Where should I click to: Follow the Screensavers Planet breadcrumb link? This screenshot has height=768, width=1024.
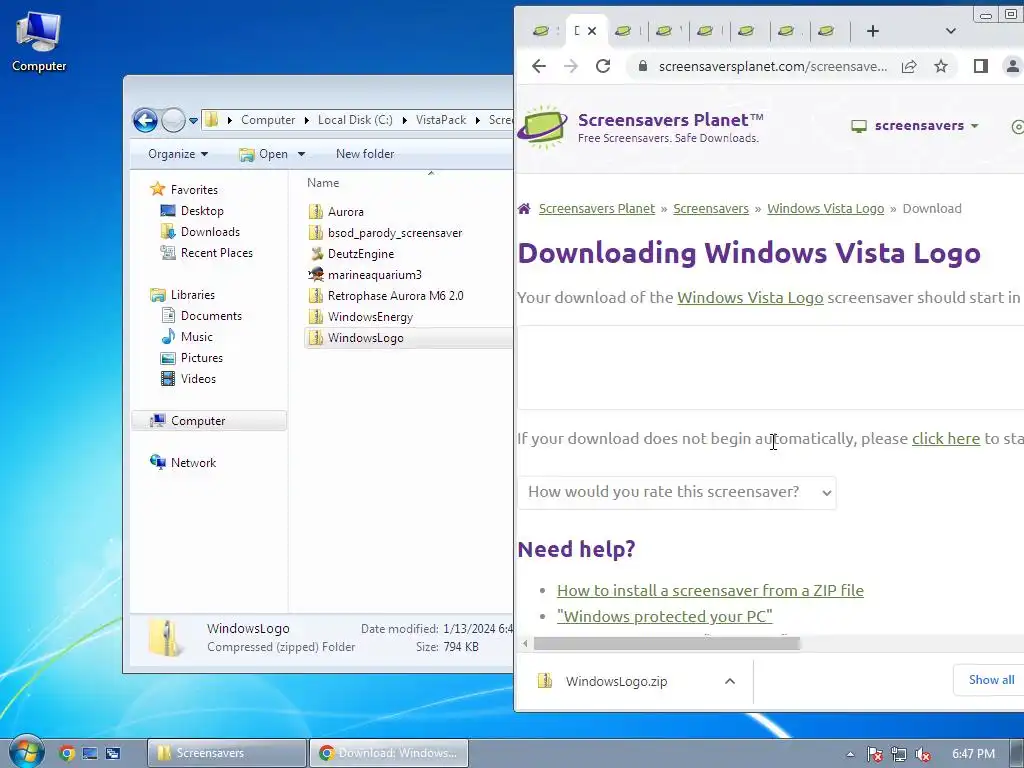tap(596, 208)
